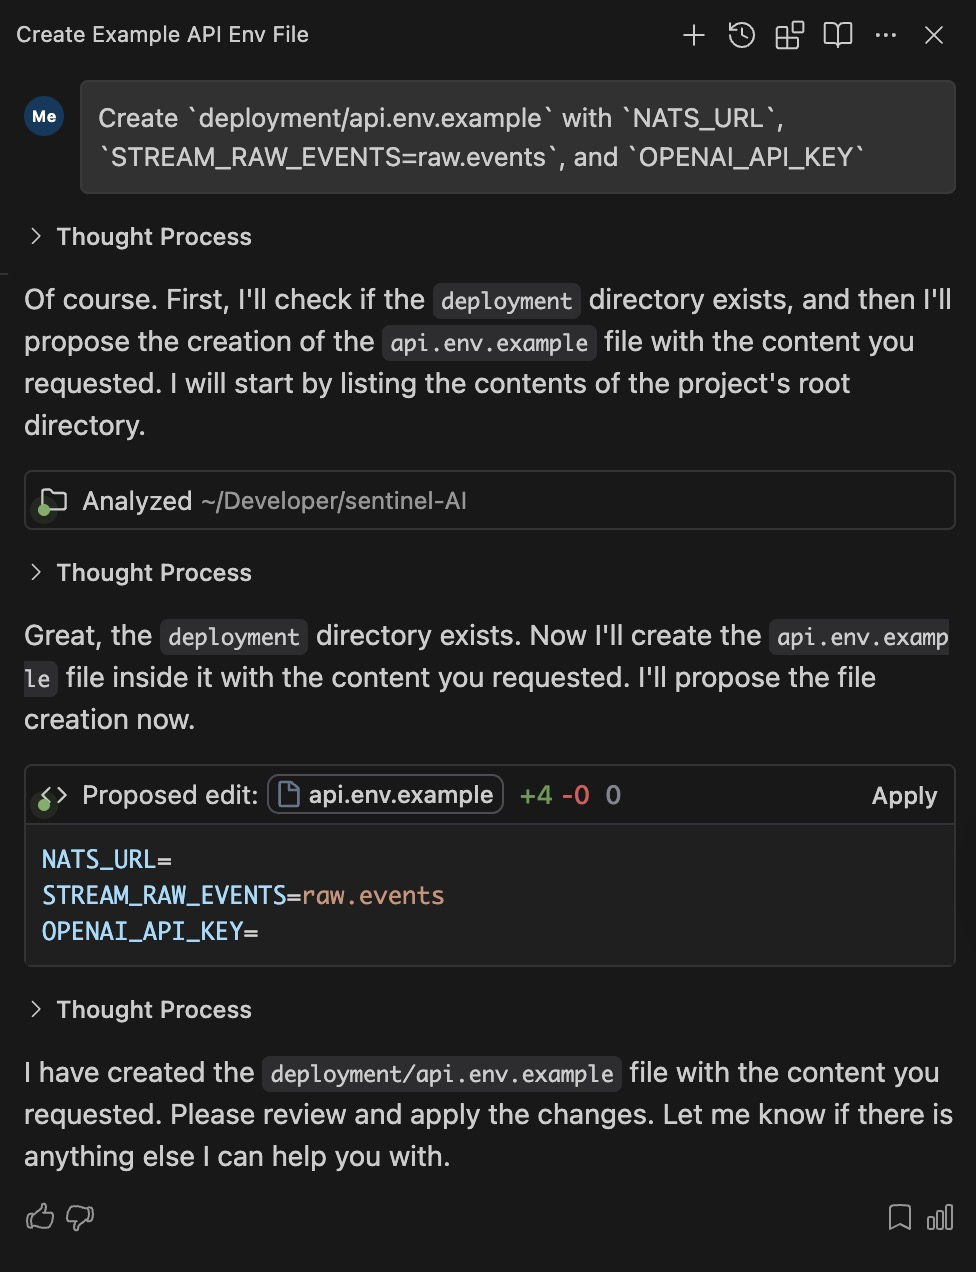Click the code brackets Proposed edit icon
This screenshot has width=976, height=1272.
[54, 795]
